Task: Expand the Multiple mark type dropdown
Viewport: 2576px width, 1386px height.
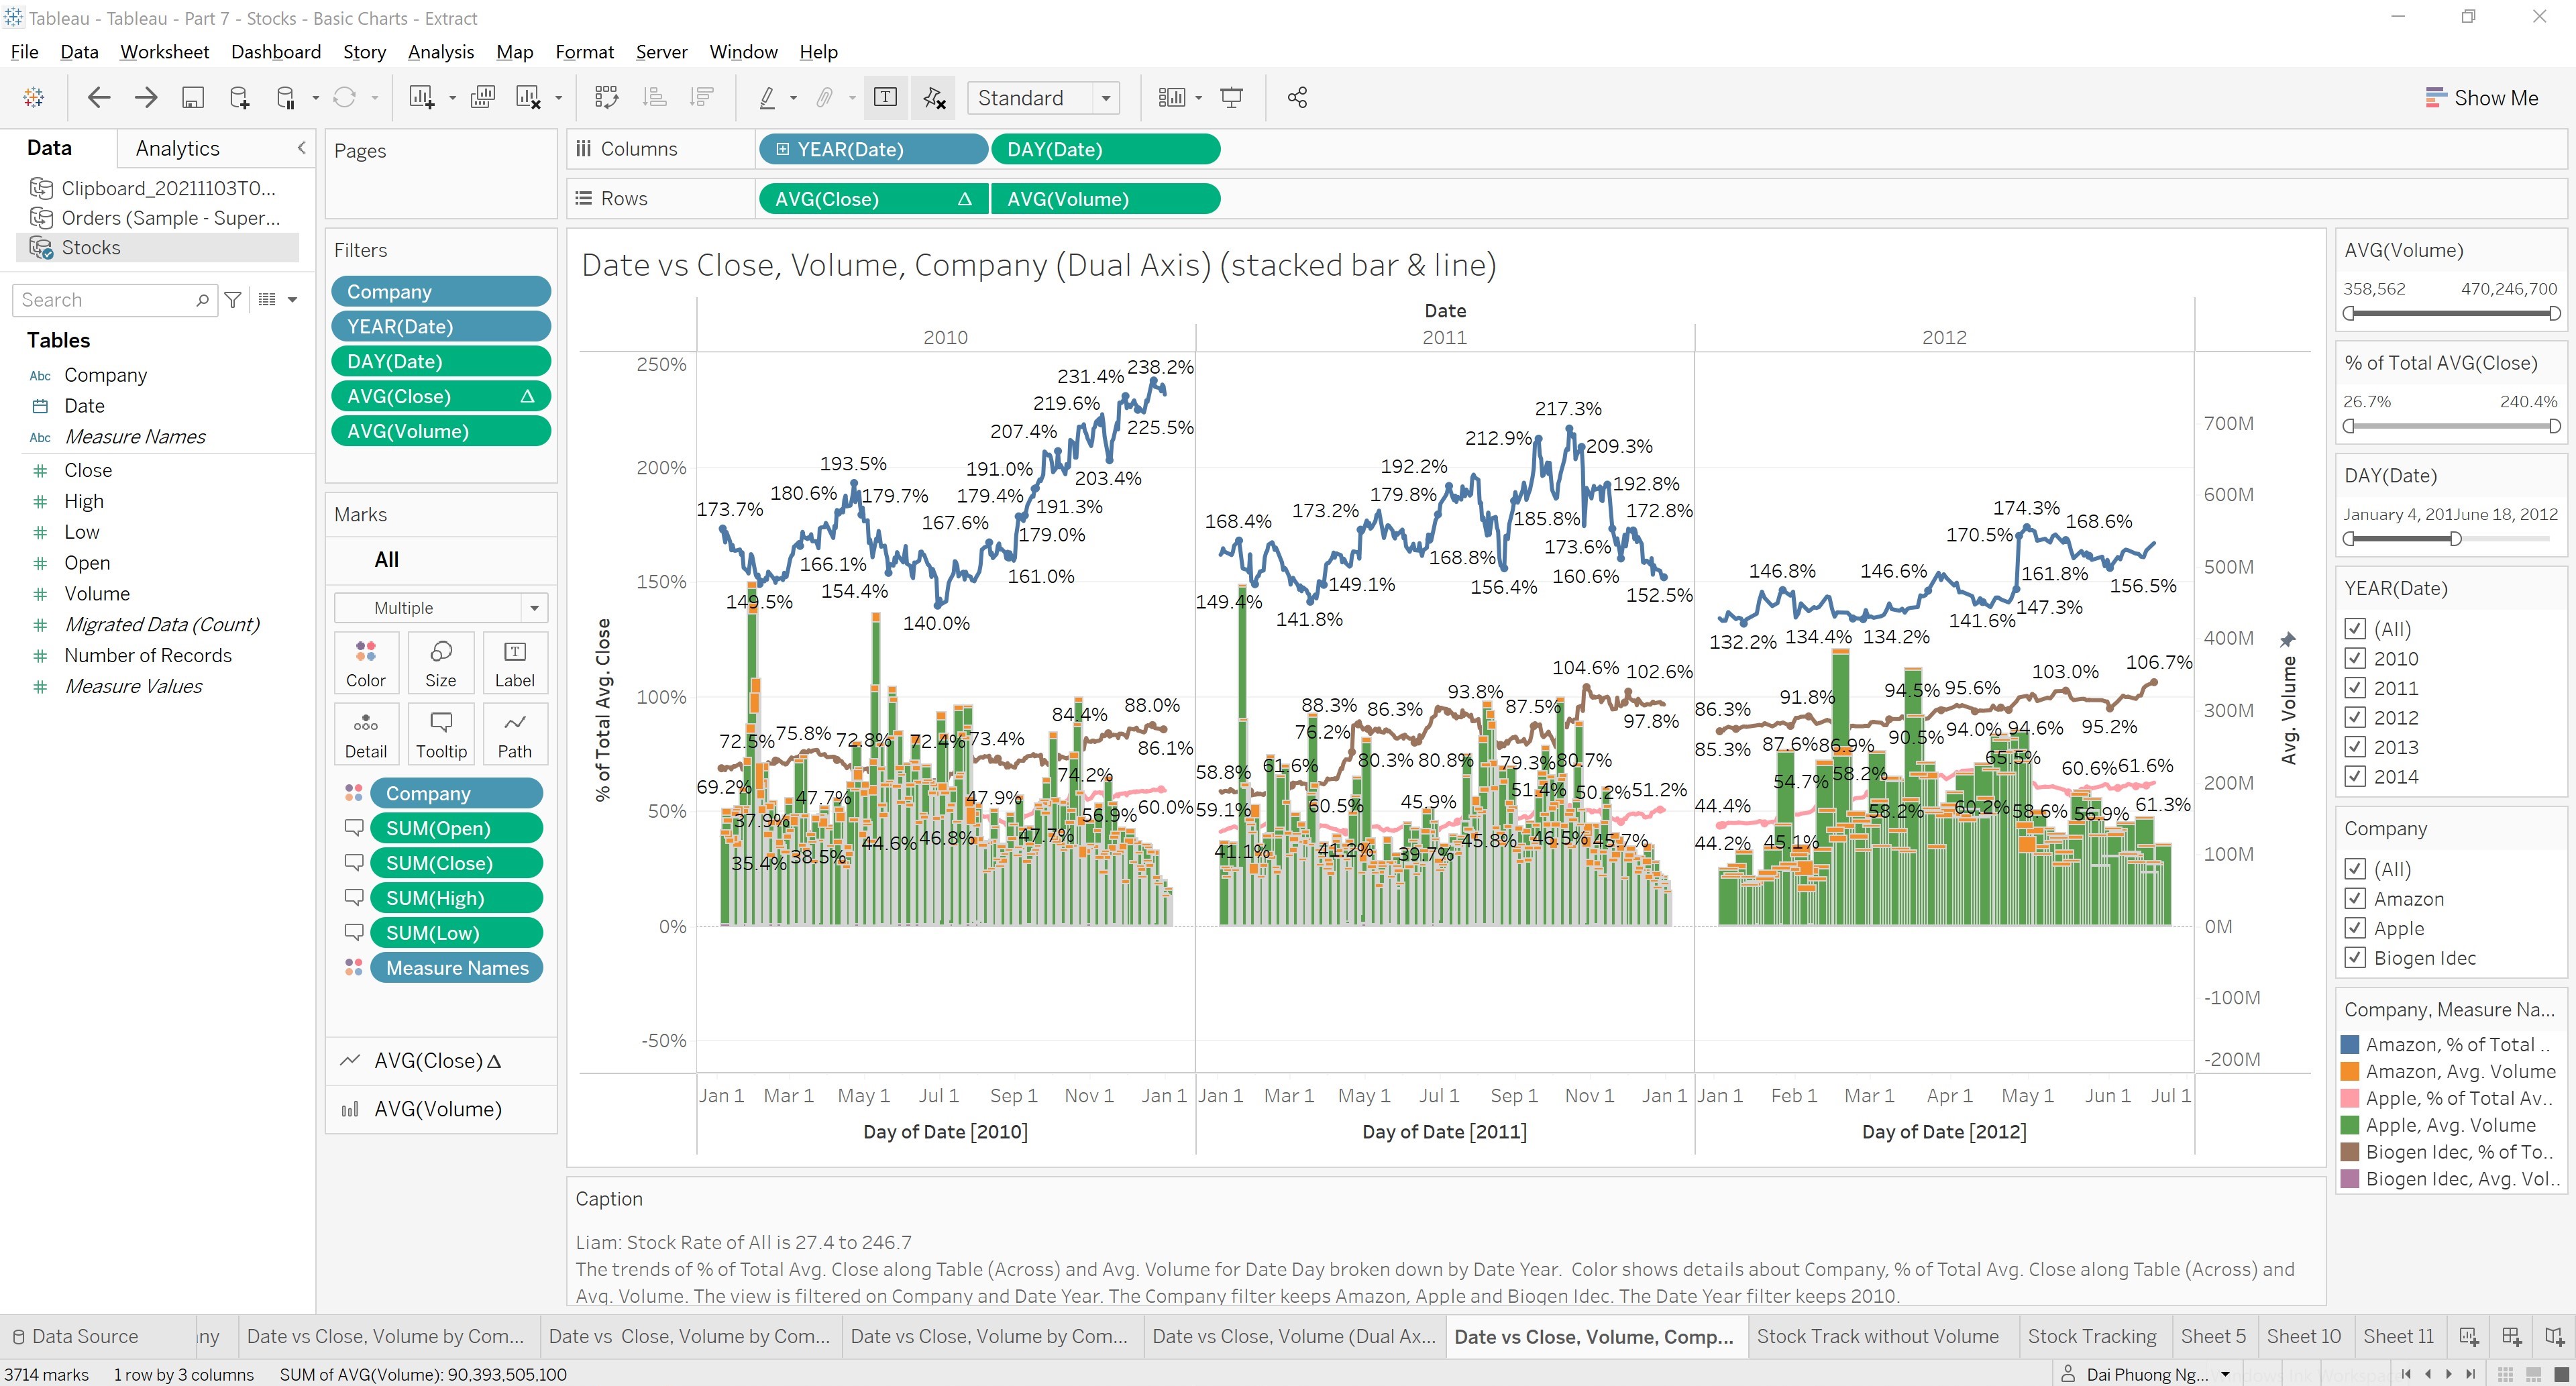Action: coord(536,607)
